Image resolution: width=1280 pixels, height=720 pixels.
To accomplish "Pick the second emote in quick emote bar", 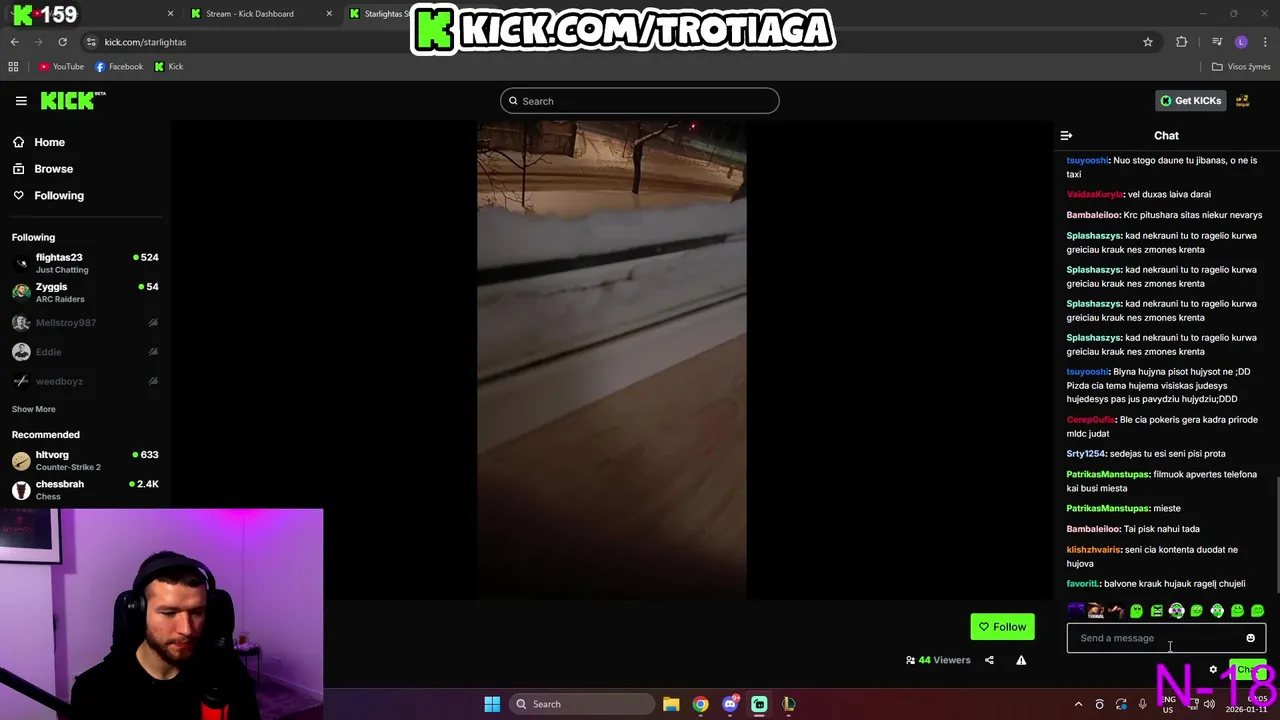I will point(1096,610).
